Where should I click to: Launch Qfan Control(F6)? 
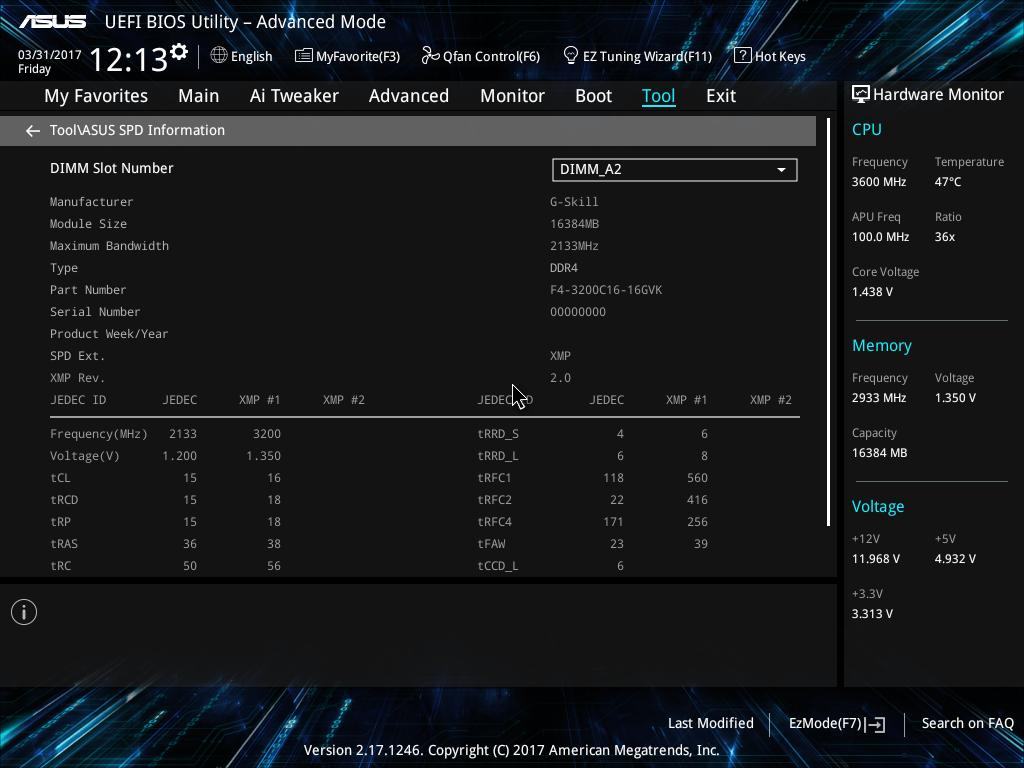click(481, 56)
